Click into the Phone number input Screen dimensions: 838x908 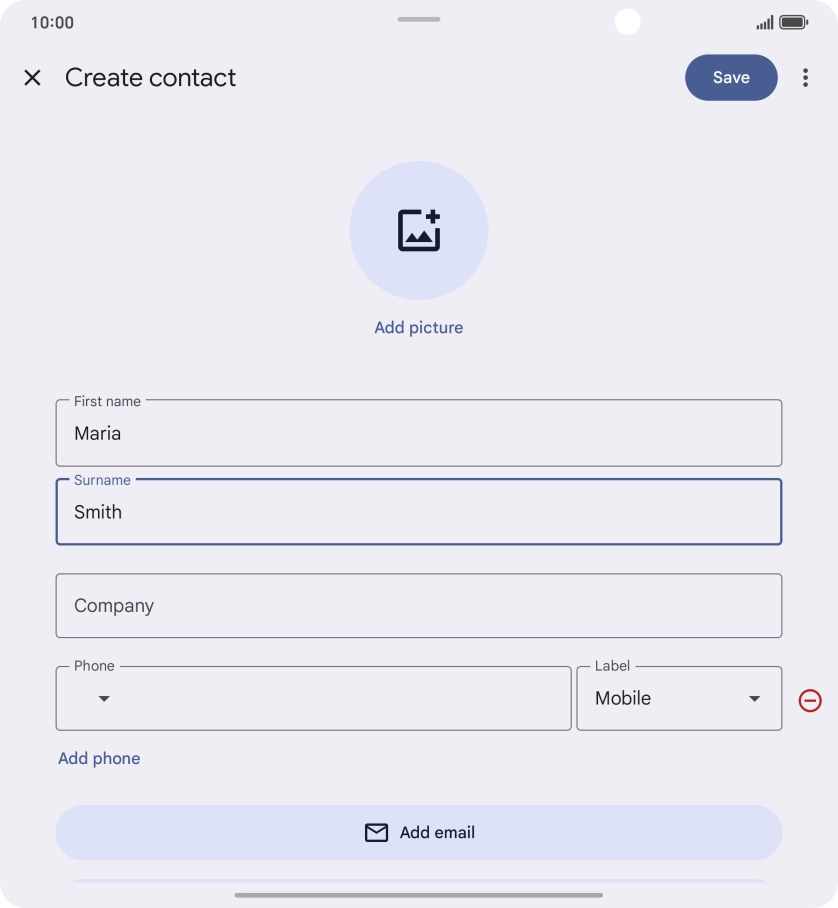click(x=340, y=699)
